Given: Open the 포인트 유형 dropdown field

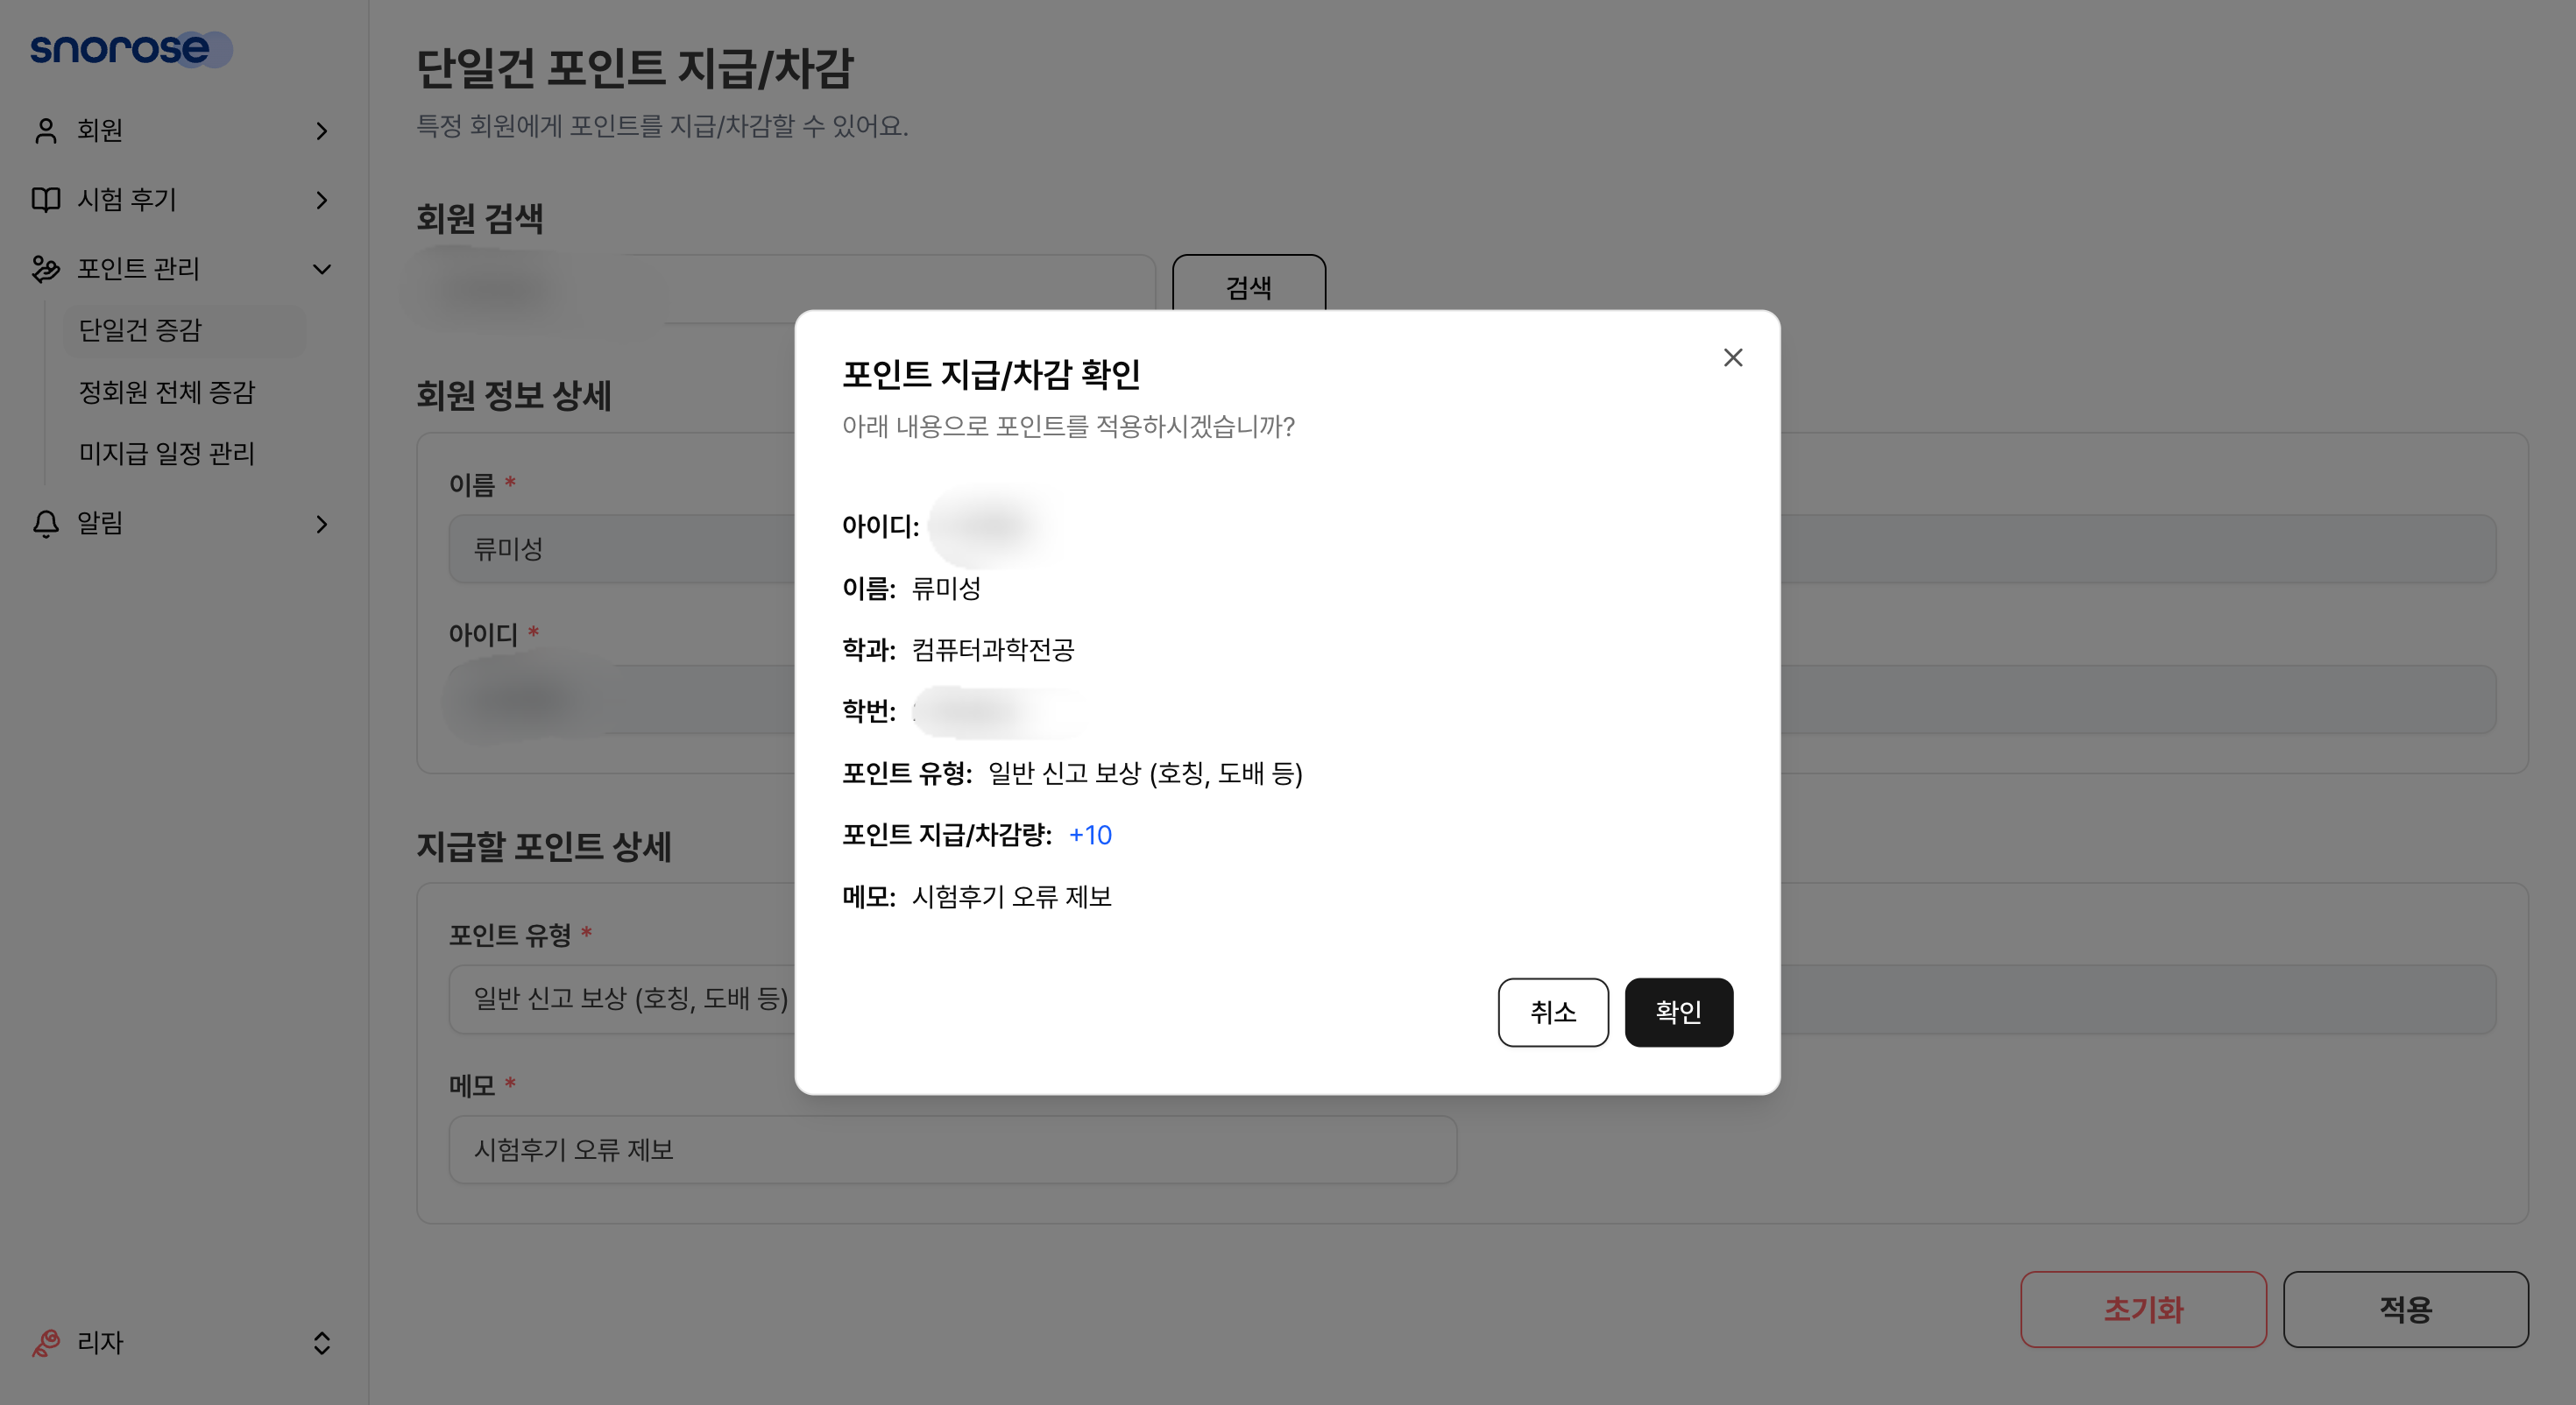Looking at the screenshot, I should [620, 999].
